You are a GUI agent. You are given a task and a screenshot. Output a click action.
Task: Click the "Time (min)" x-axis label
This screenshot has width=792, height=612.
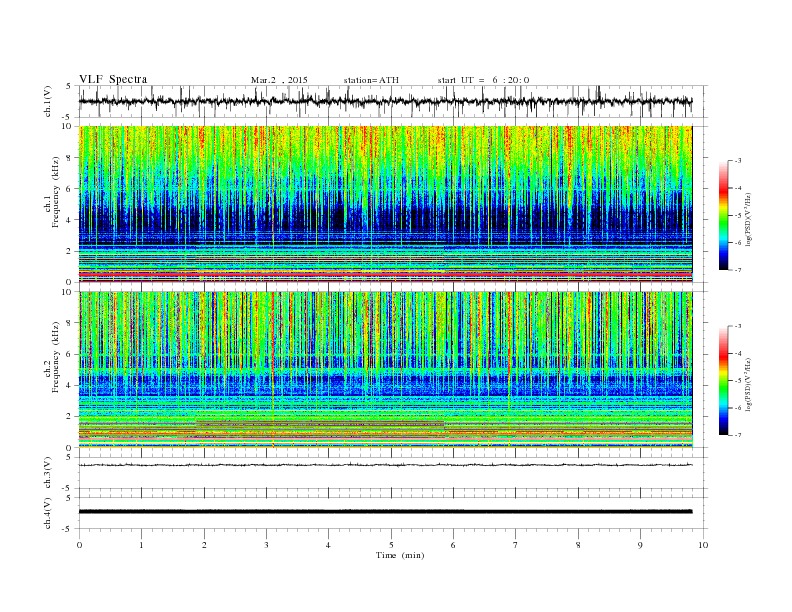(400, 555)
